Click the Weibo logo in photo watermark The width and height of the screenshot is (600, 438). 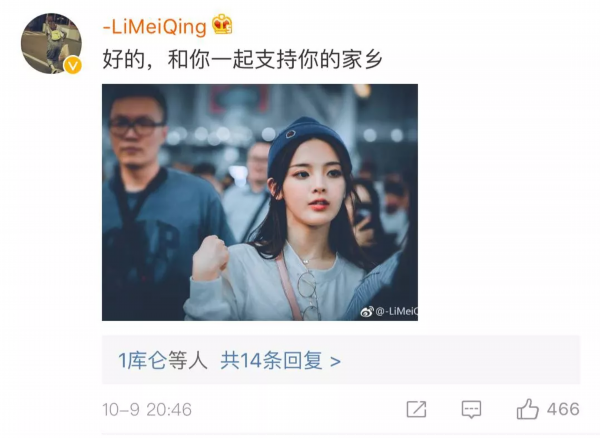[x=367, y=312]
